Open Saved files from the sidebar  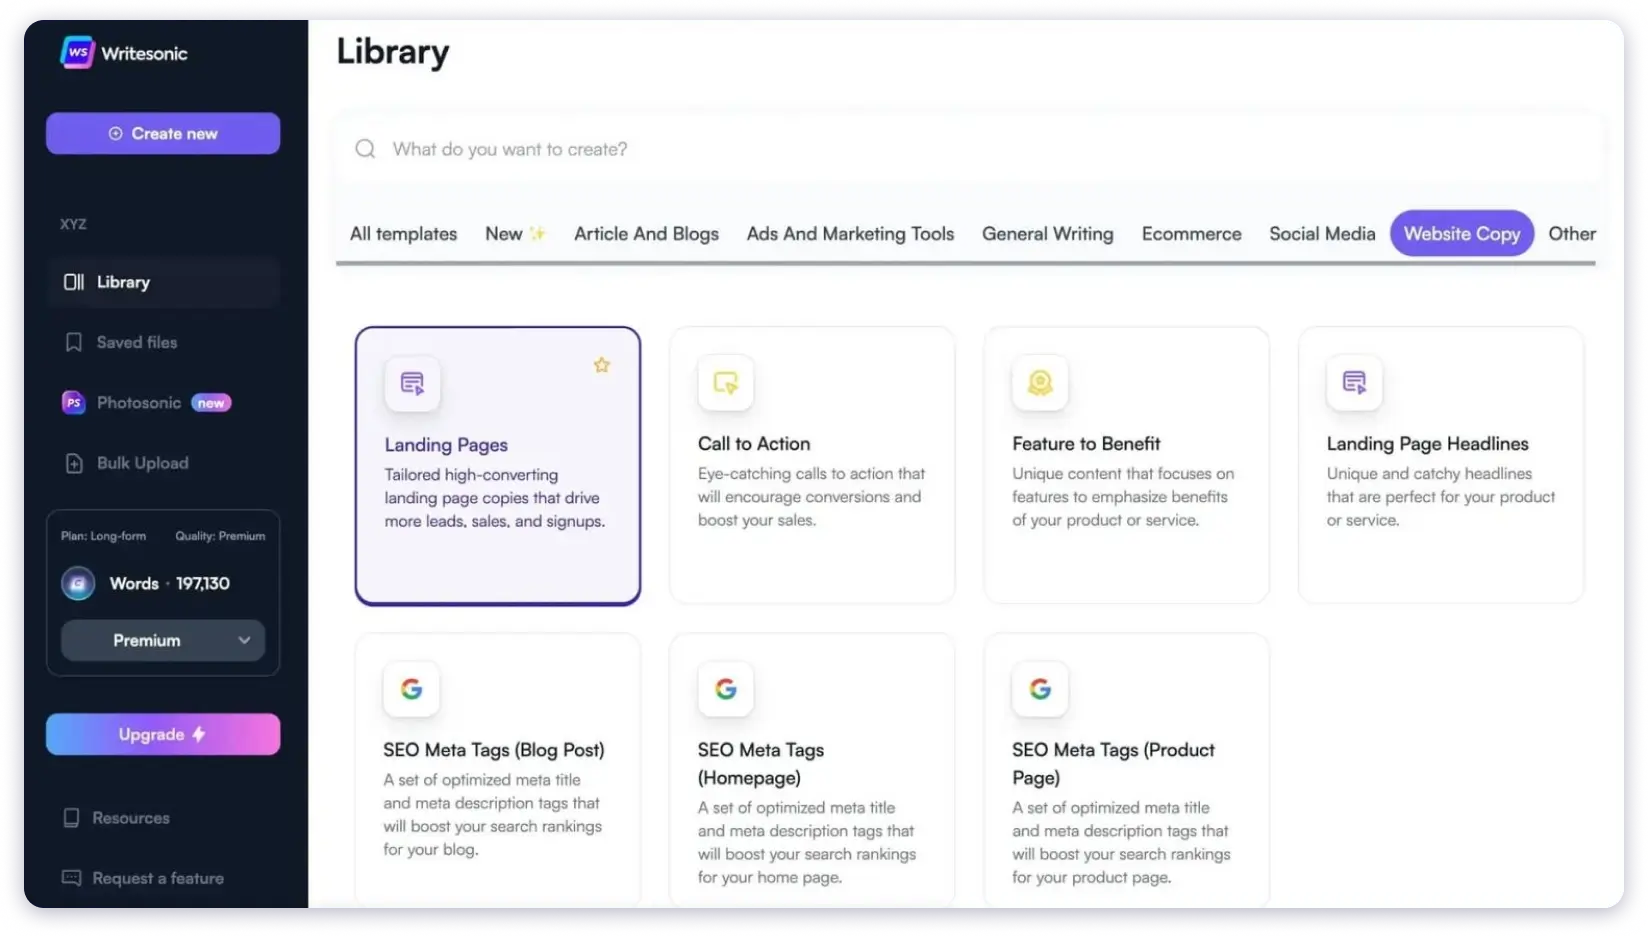[x=137, y=342]
